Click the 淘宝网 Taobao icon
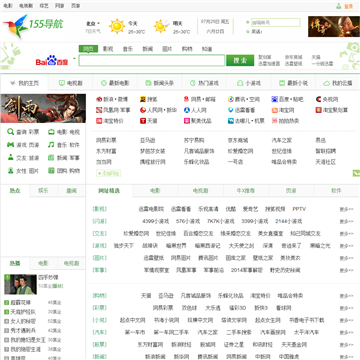 tap(274, 110)
